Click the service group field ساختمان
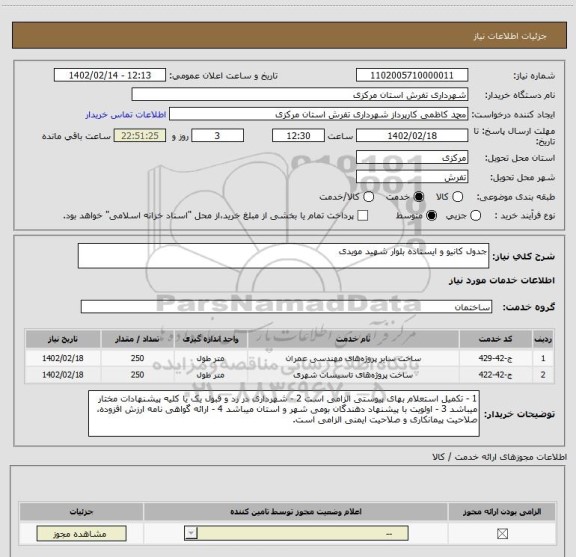576x557 pixels. point(286,307)
